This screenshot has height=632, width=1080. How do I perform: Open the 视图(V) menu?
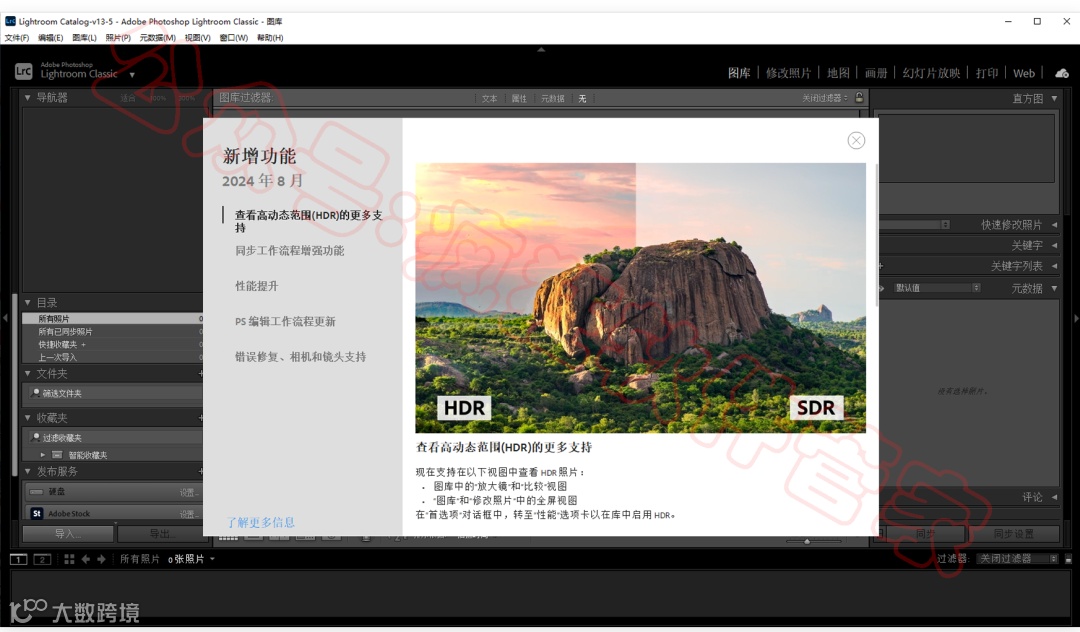pos(197,38)
